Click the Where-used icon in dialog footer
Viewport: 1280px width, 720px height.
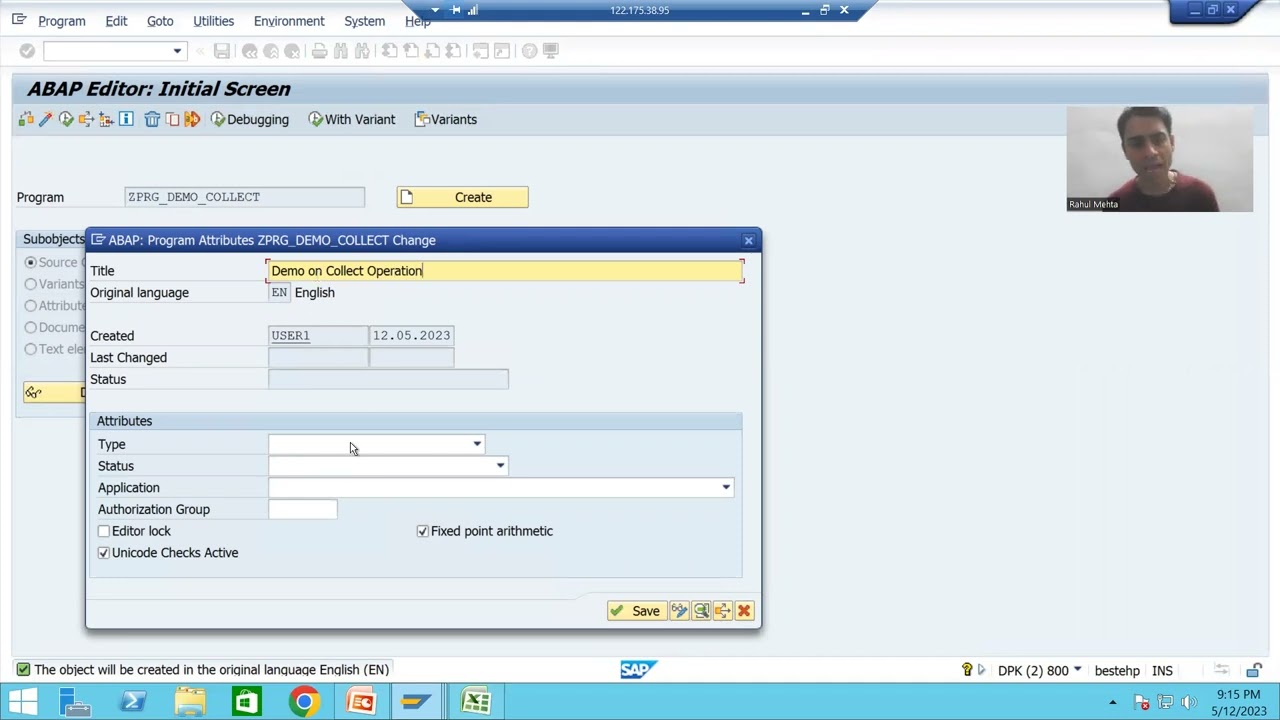tap(722, 611)
